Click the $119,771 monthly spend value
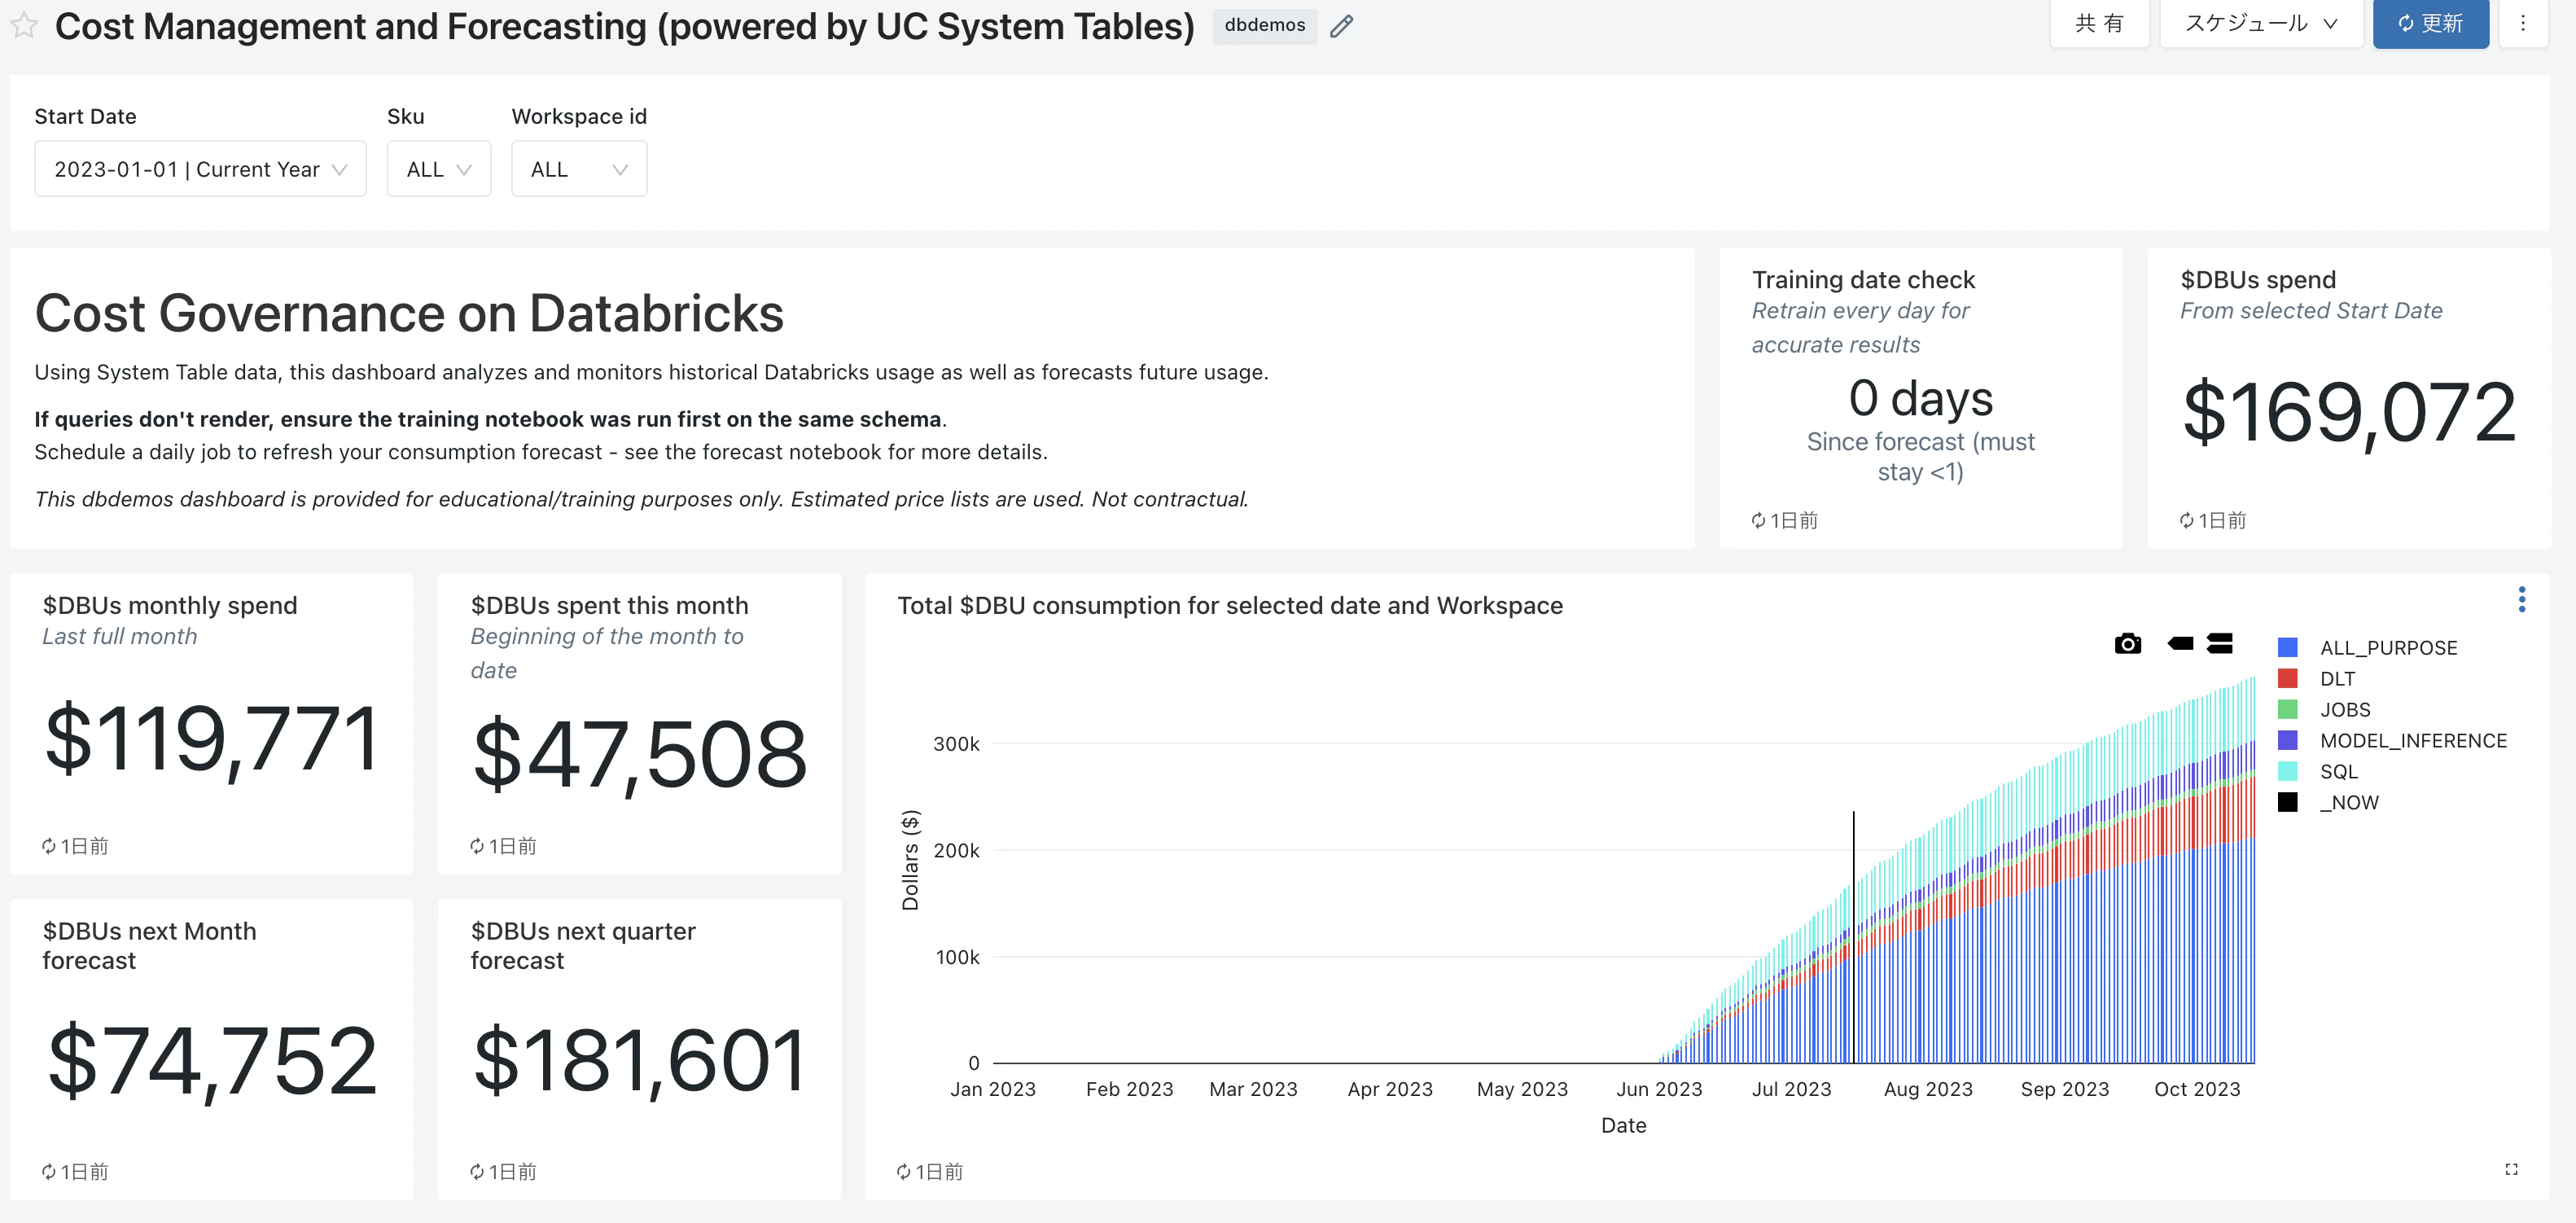The height and width of the screenshot is (1223, 2576). coord(212,739)
